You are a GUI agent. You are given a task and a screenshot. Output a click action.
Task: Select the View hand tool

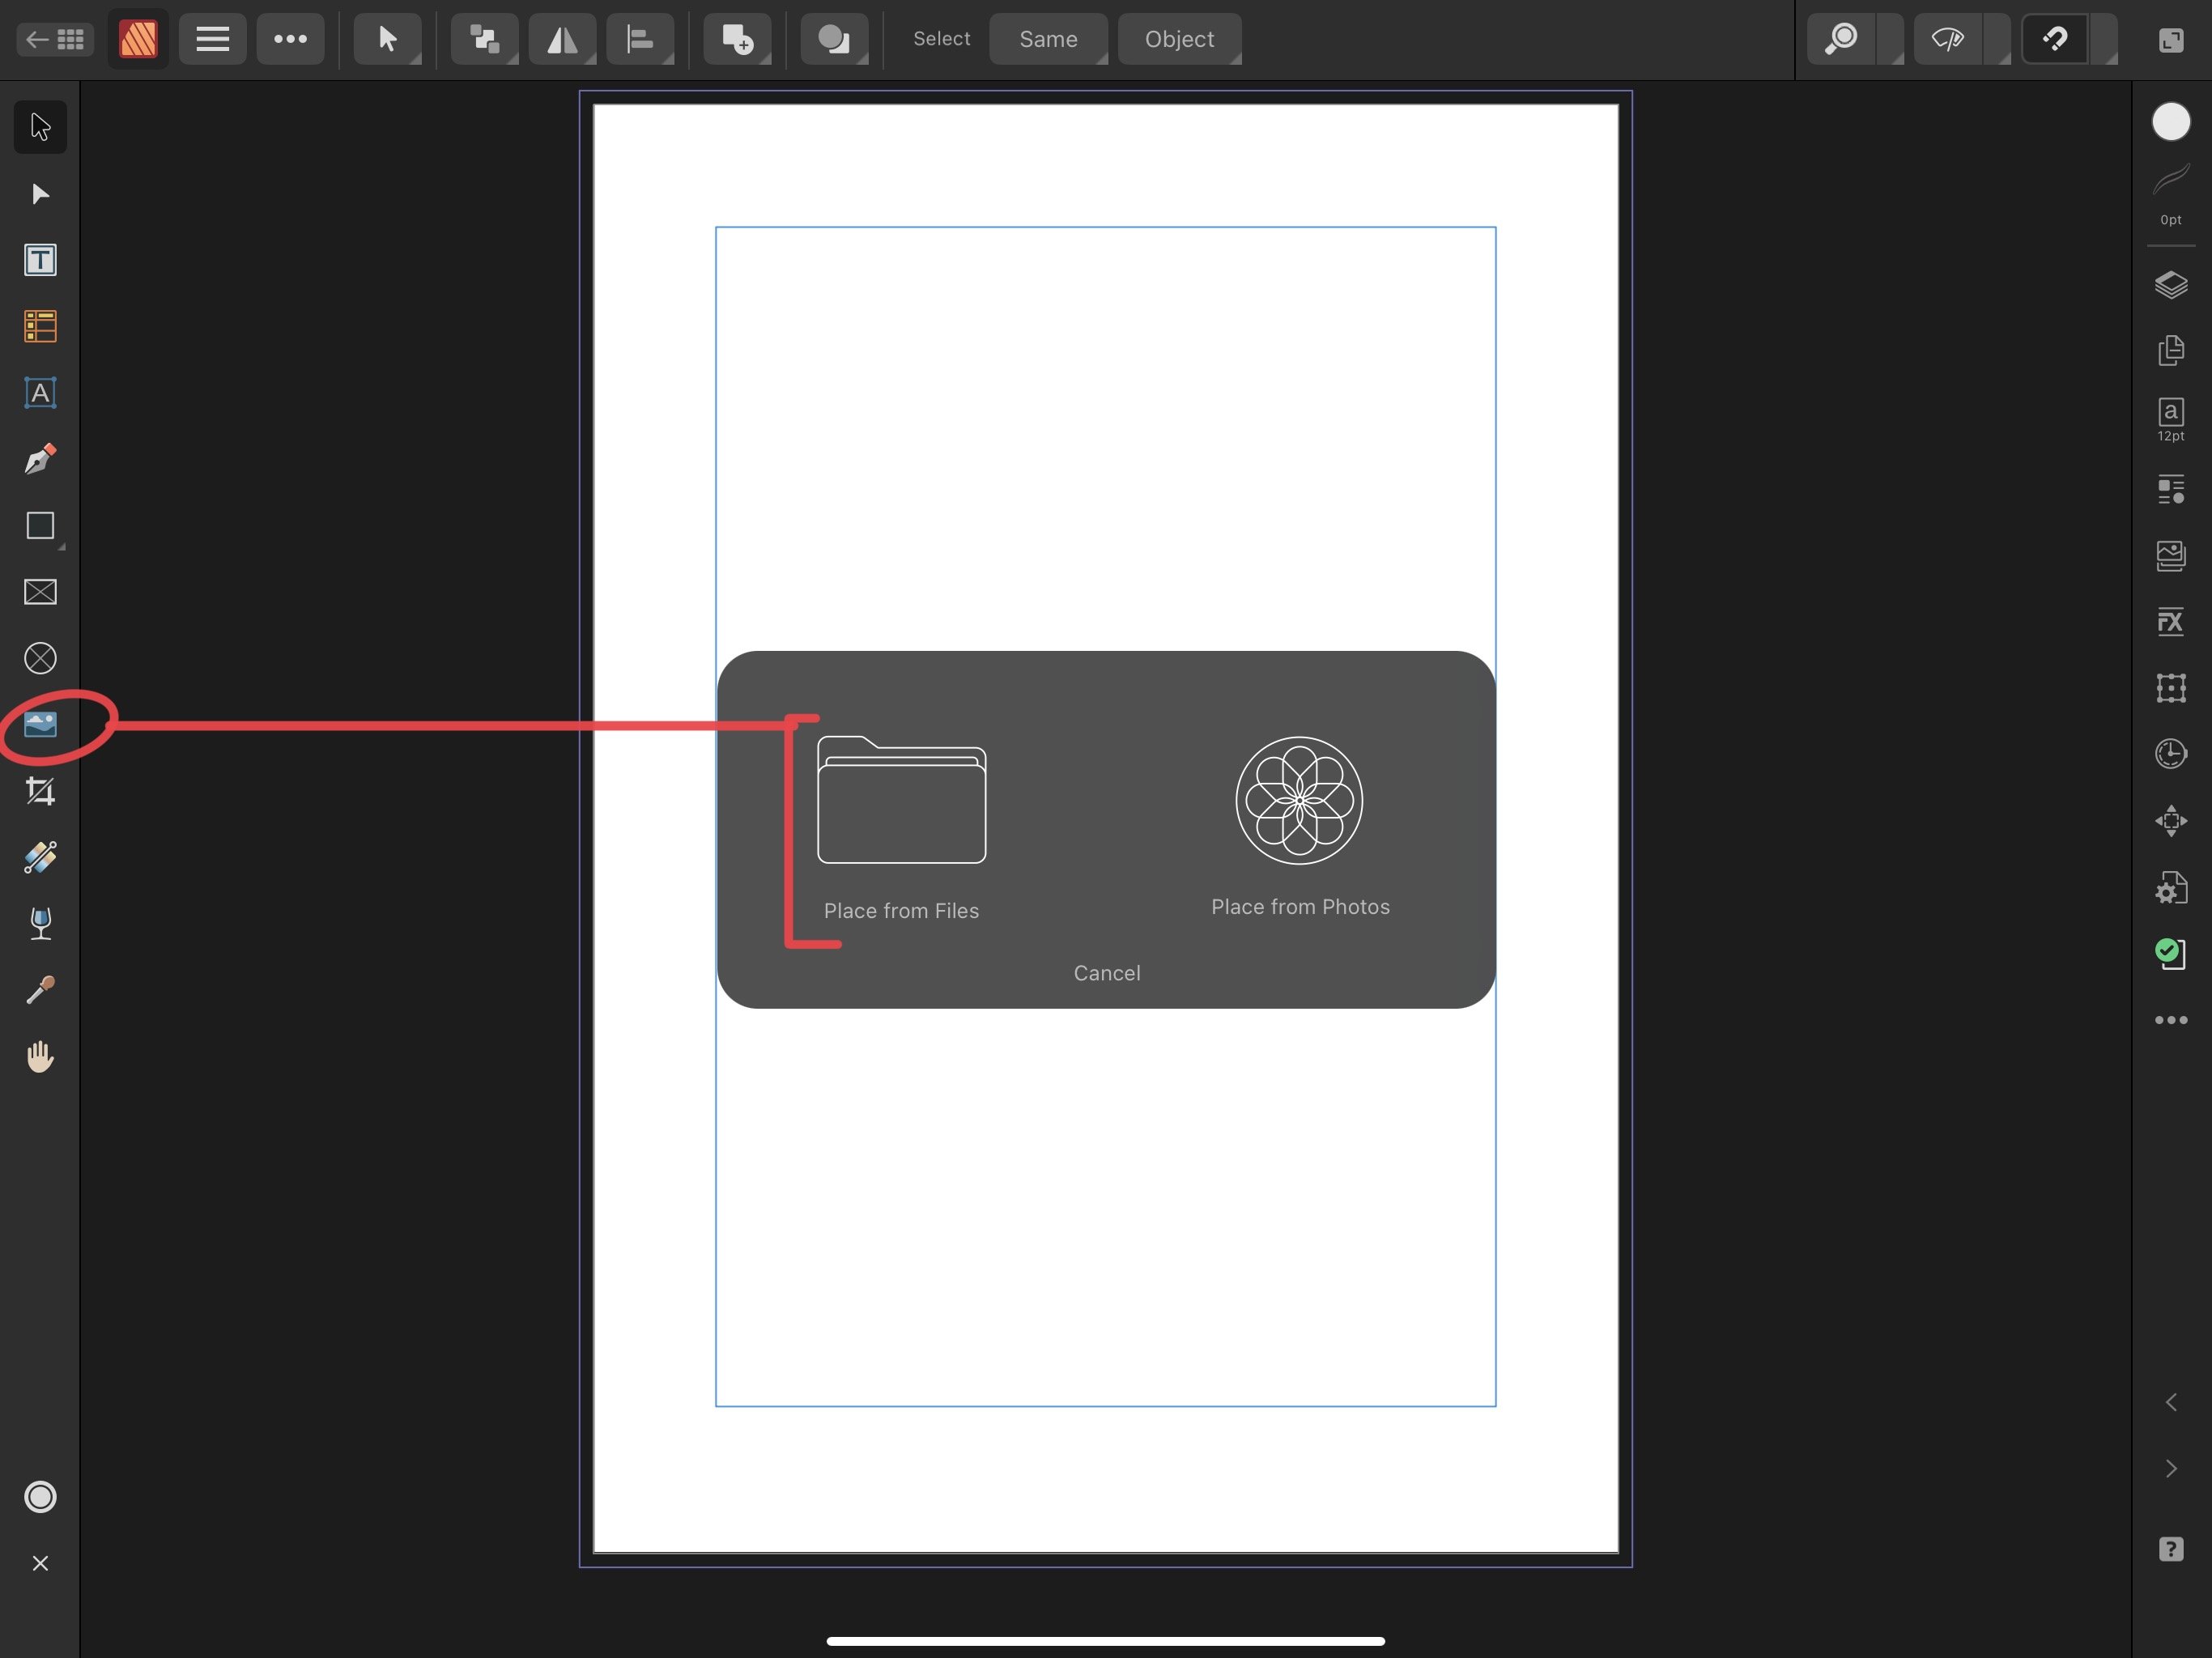(40, 1056)
